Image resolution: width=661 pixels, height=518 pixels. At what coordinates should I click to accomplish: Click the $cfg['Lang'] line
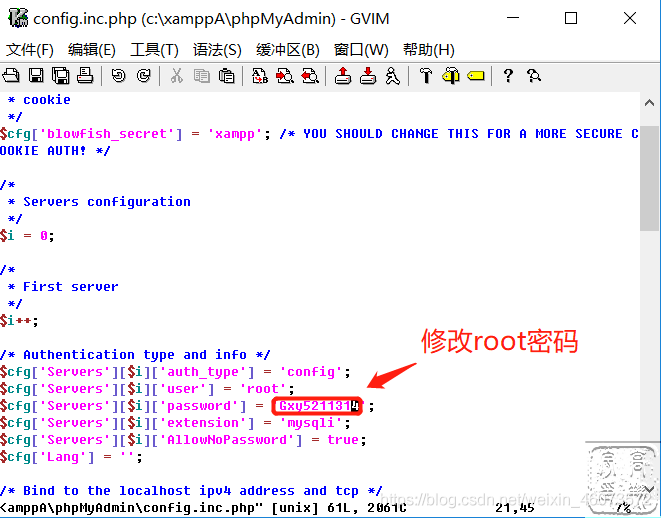point(71,457)
